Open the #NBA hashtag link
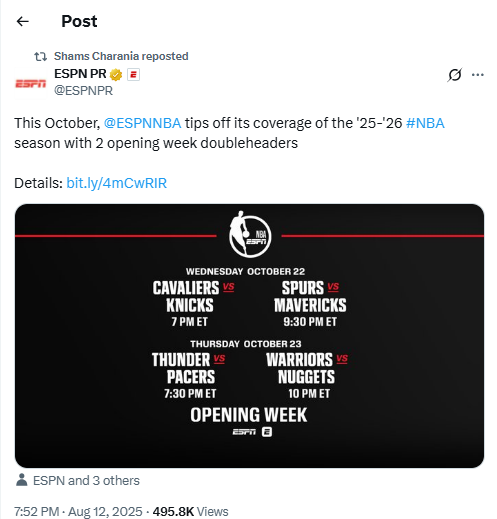497x519 pixels. coord(425,123)
